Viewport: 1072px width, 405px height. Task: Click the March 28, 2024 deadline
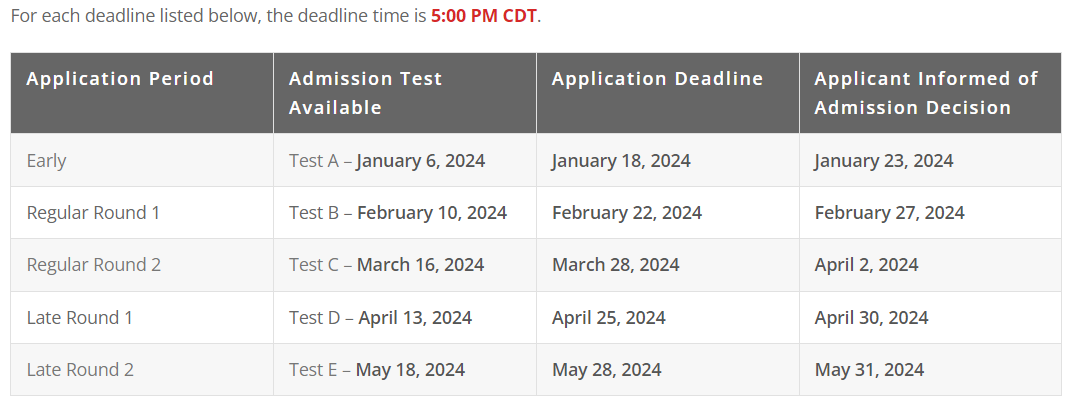[615, 265]
